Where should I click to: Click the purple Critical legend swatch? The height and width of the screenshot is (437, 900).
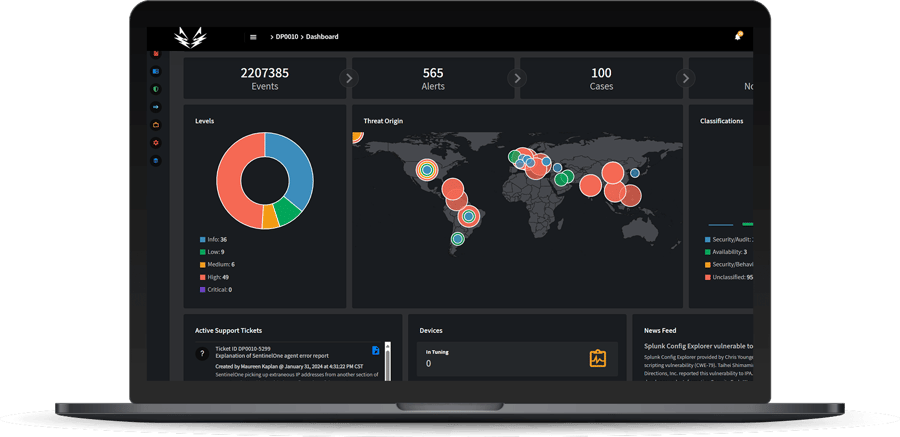point(203,290)
